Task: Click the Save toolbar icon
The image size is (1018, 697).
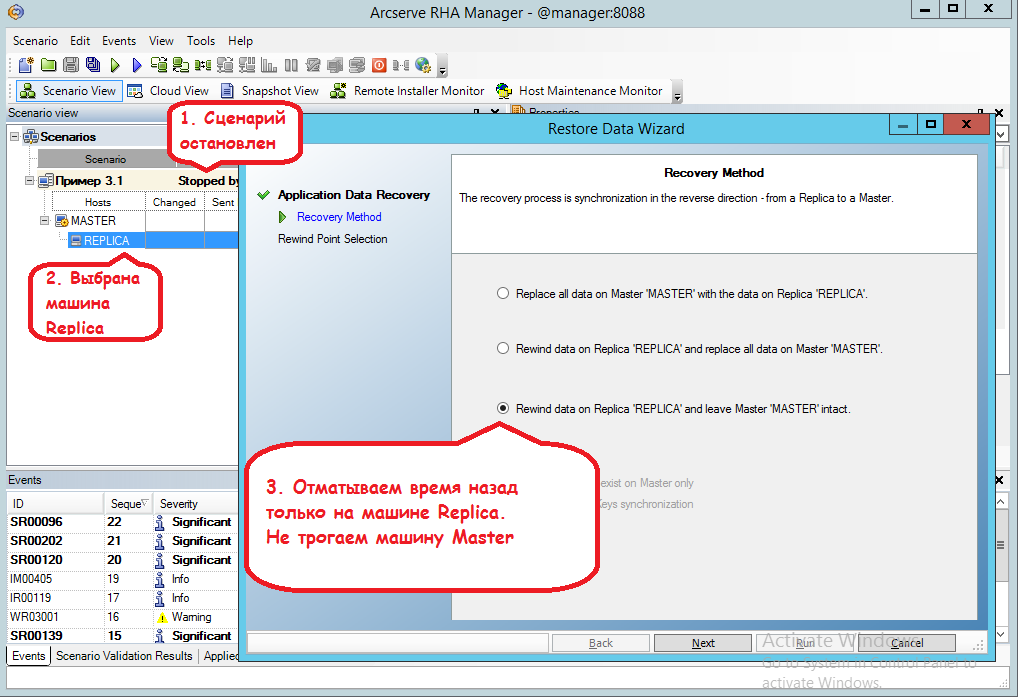Action: coord(71,65)
